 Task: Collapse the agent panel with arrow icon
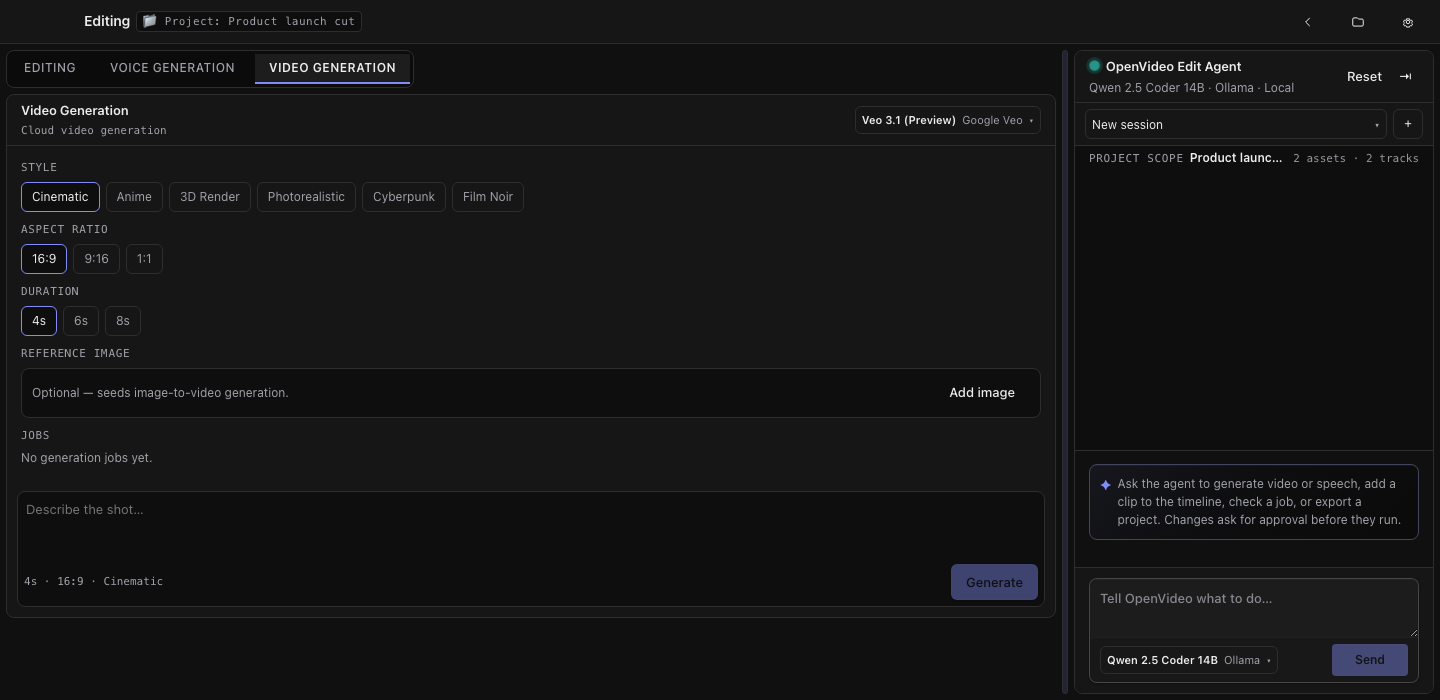[1405, 77]
